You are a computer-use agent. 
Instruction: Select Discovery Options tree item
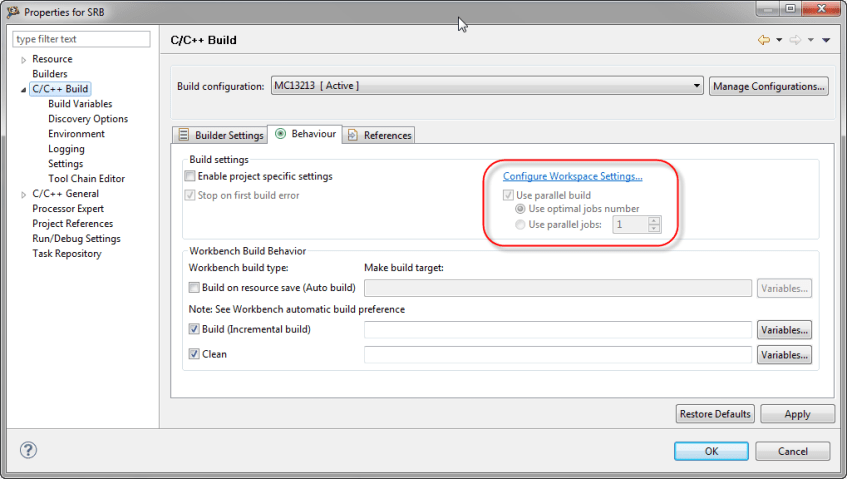[x=88, y=119]
